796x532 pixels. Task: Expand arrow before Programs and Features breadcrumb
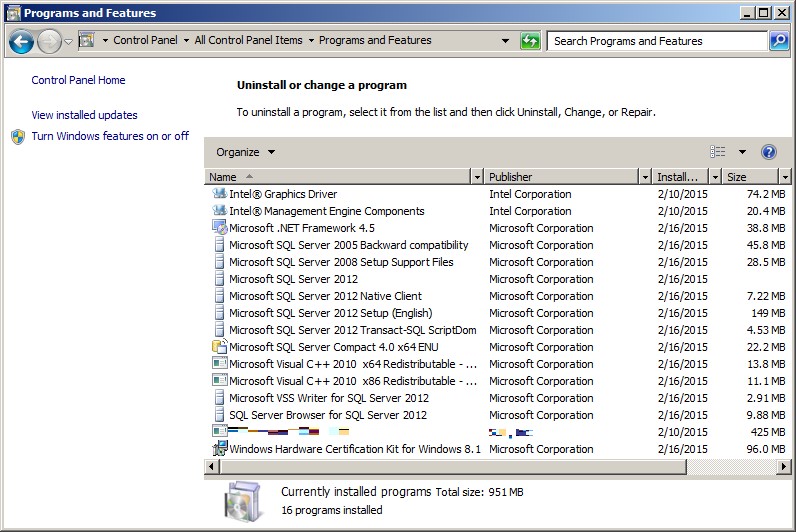pos(311,40)
